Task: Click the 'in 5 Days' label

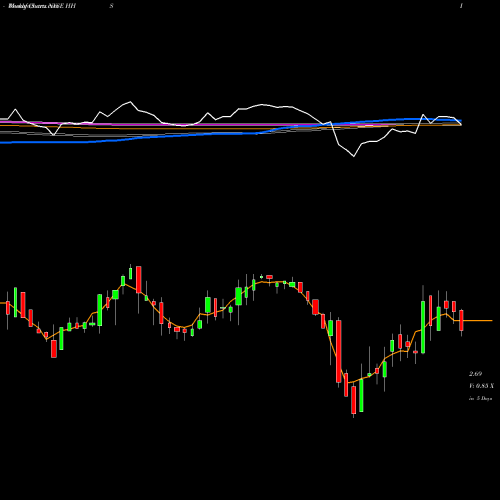Action: coord(480,398)
